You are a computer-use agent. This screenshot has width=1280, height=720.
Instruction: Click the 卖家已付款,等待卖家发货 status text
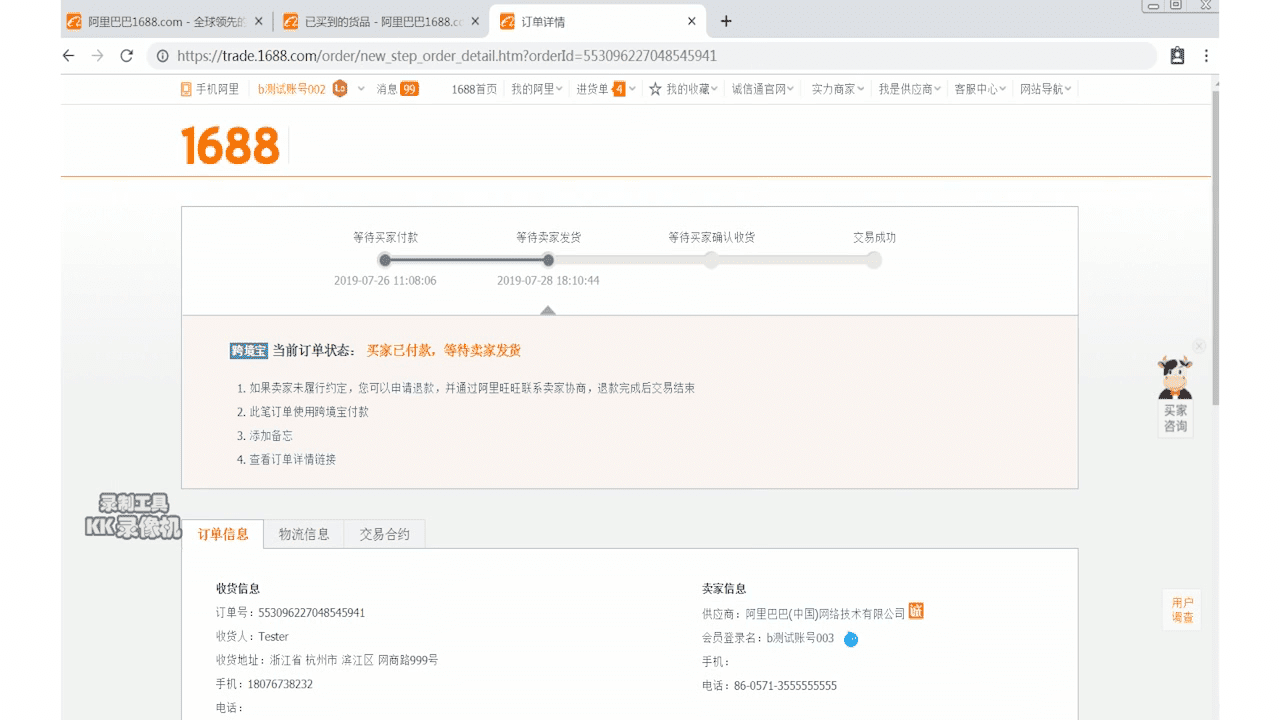pyautogui.click(x=443, y=351)
